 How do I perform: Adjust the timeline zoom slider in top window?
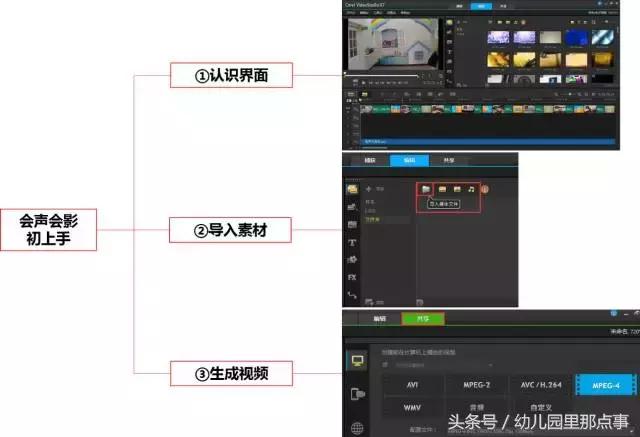click(x=569, y=94)
